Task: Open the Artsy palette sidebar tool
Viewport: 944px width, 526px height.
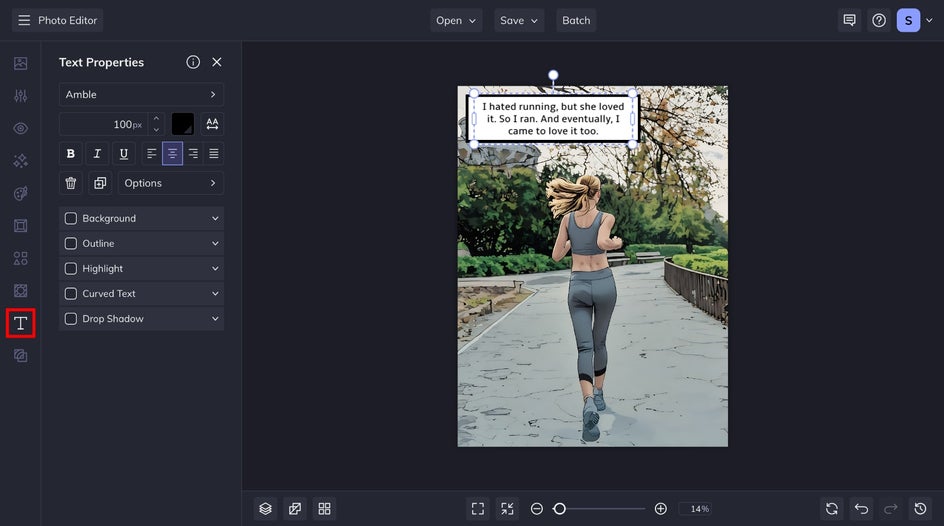Action: pyautogui.click(x=20, y=193)
